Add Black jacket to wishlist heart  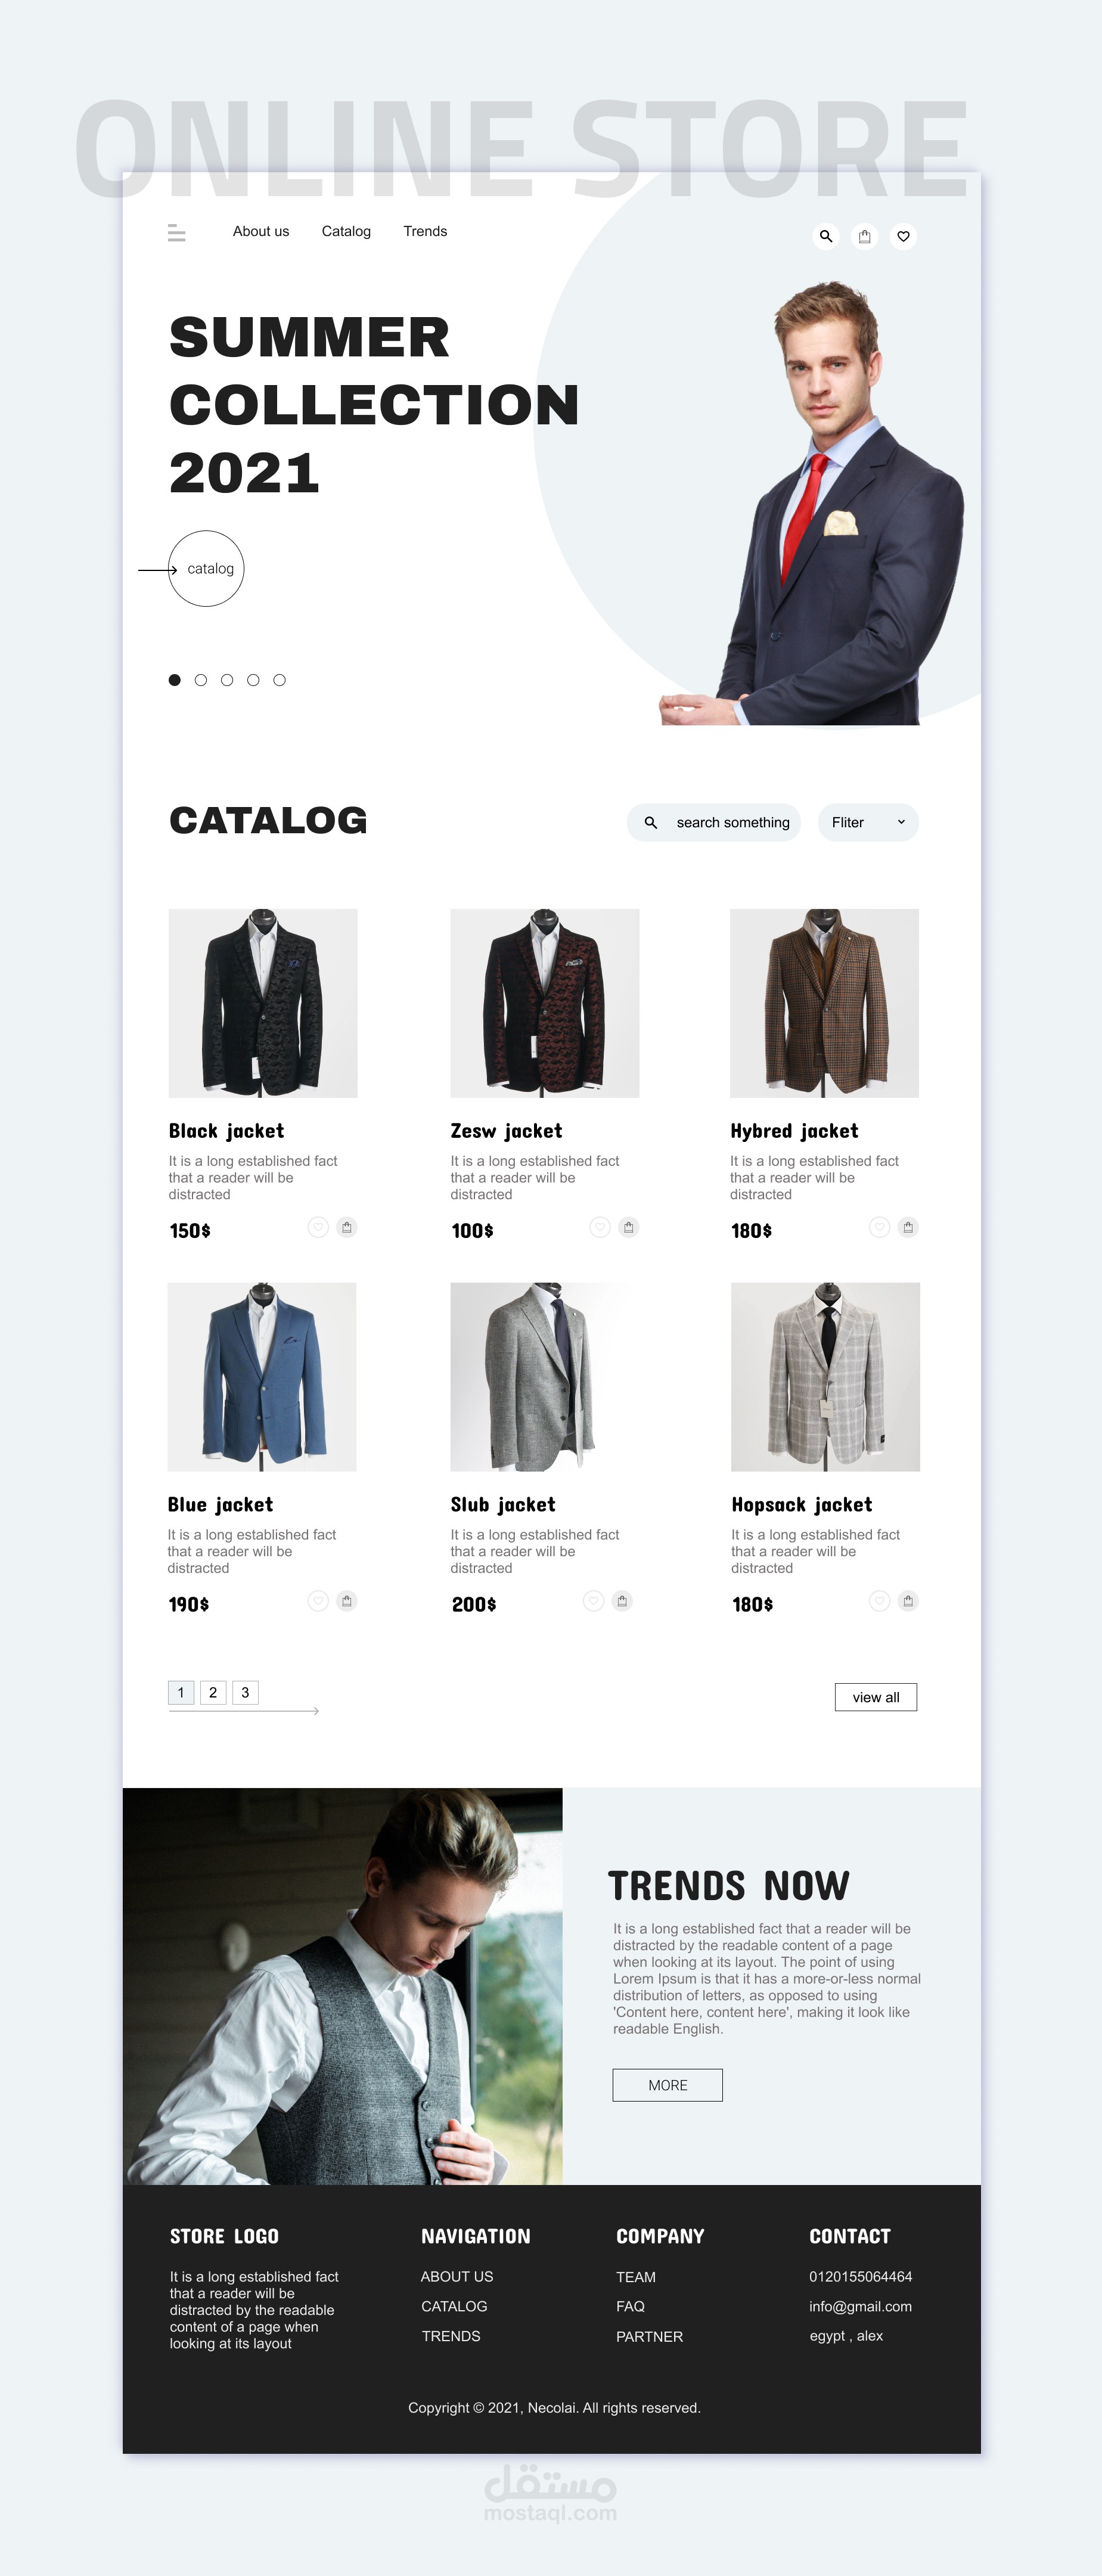click(318, 1227)
